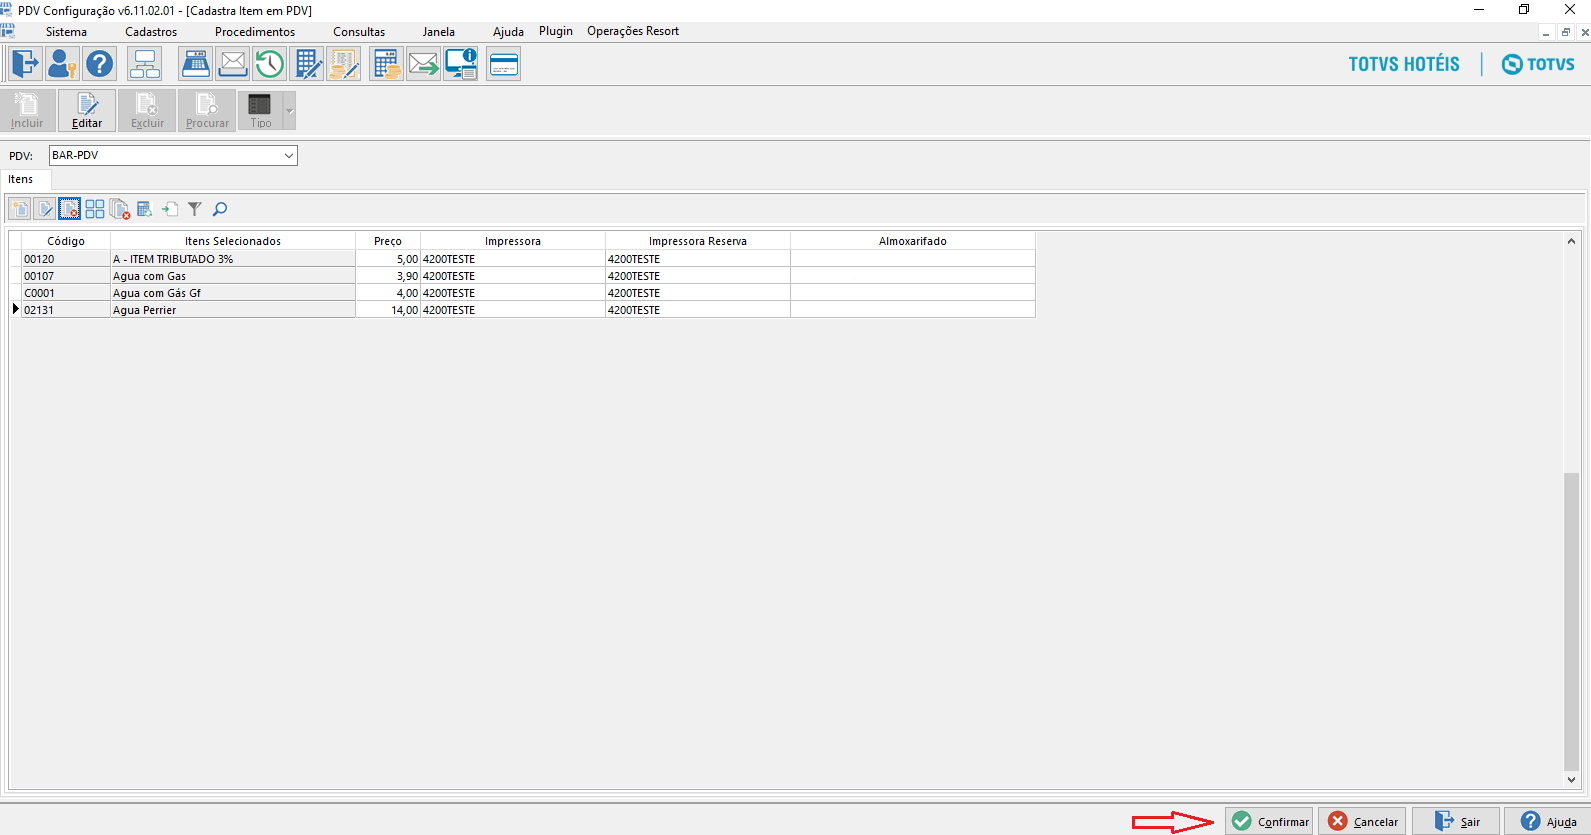Sort by the Código column header
Image resolution: width=1591 pixels, height=835 pixels.
[66, 241]
